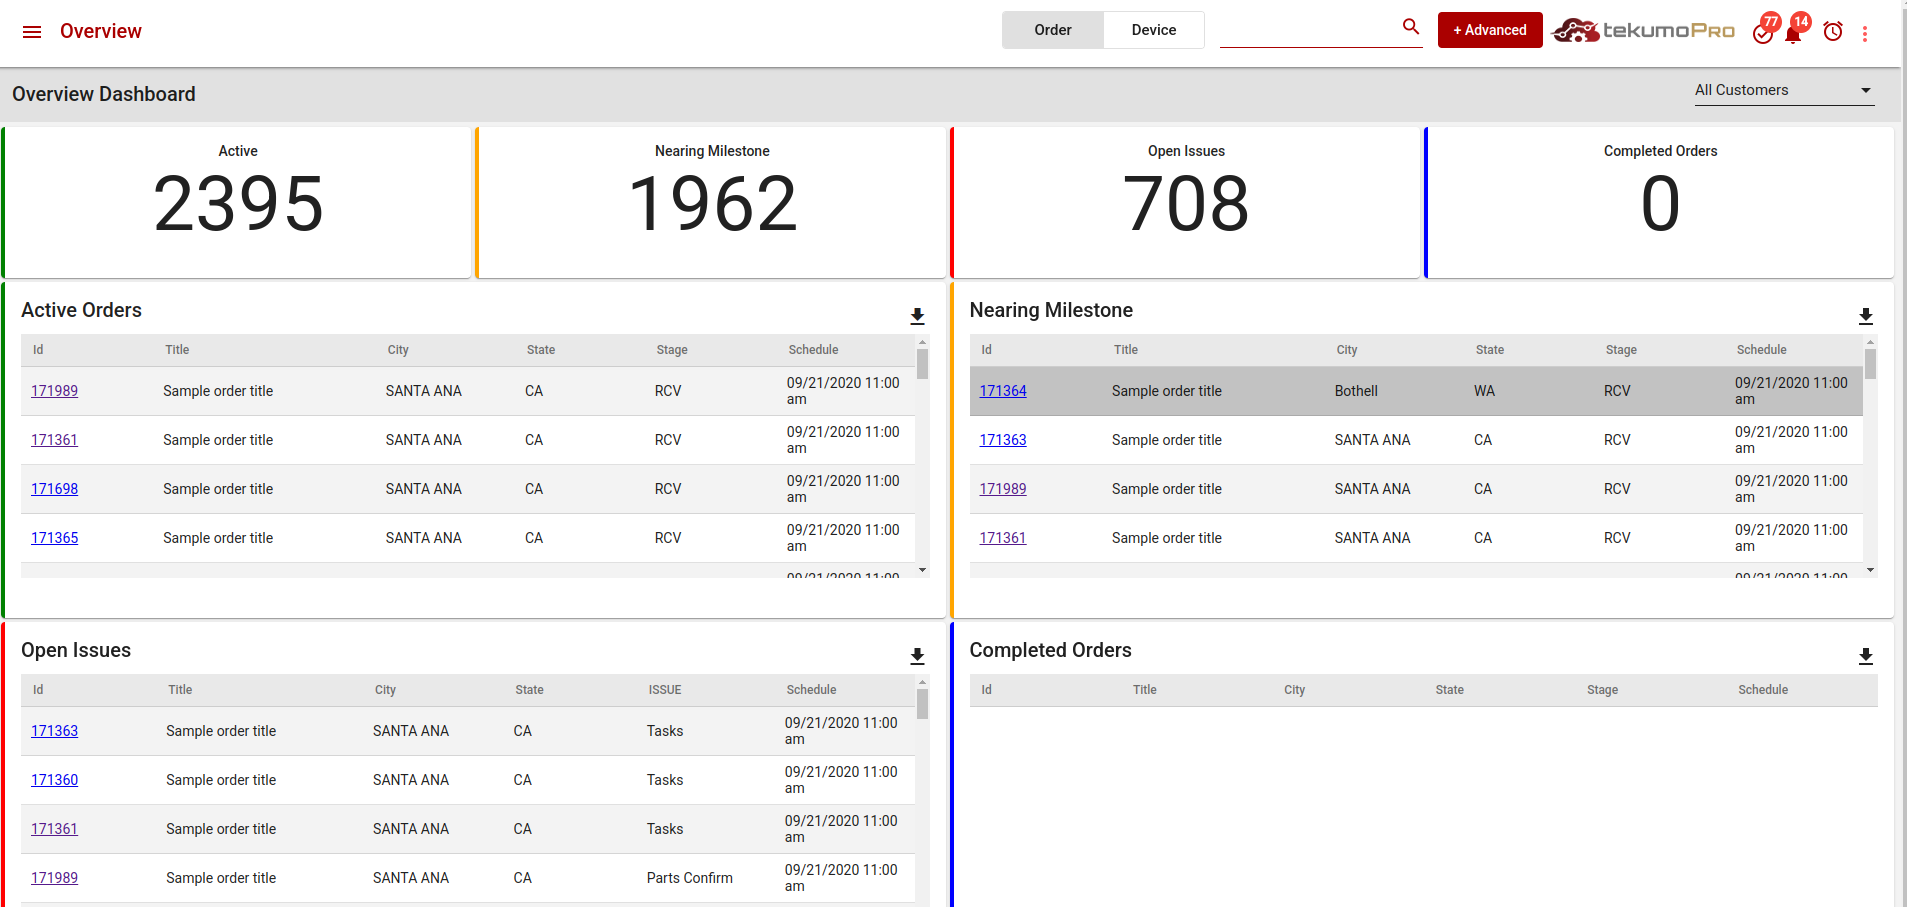Select the Open Issues 708 summary card
Screen dimensions: 1907x907
[x=1185, y=202]
